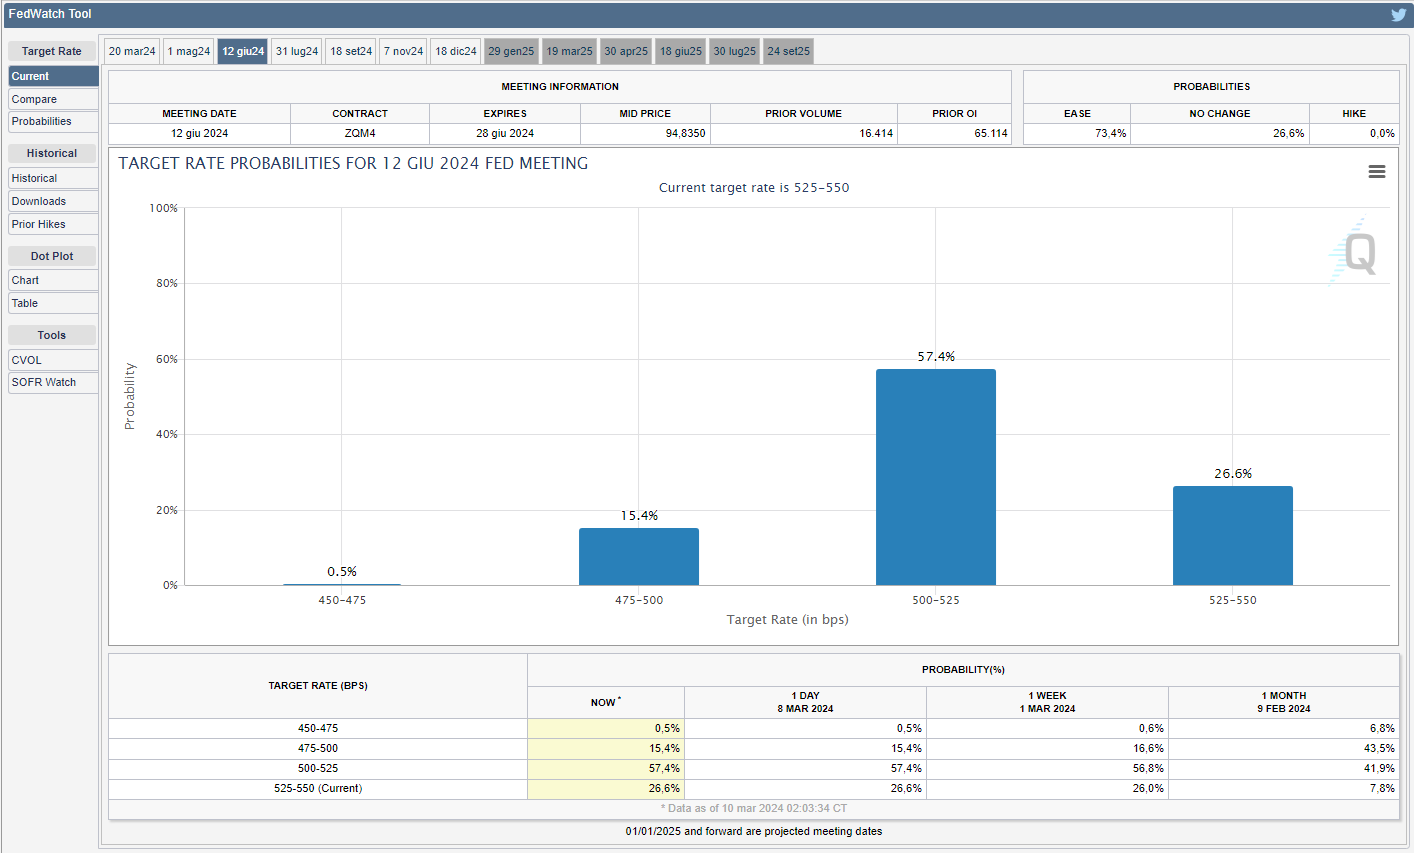1414x853 pixels.
Task: Select the 29 gen25 projected meeting tab
Action: tap(511, 52)
